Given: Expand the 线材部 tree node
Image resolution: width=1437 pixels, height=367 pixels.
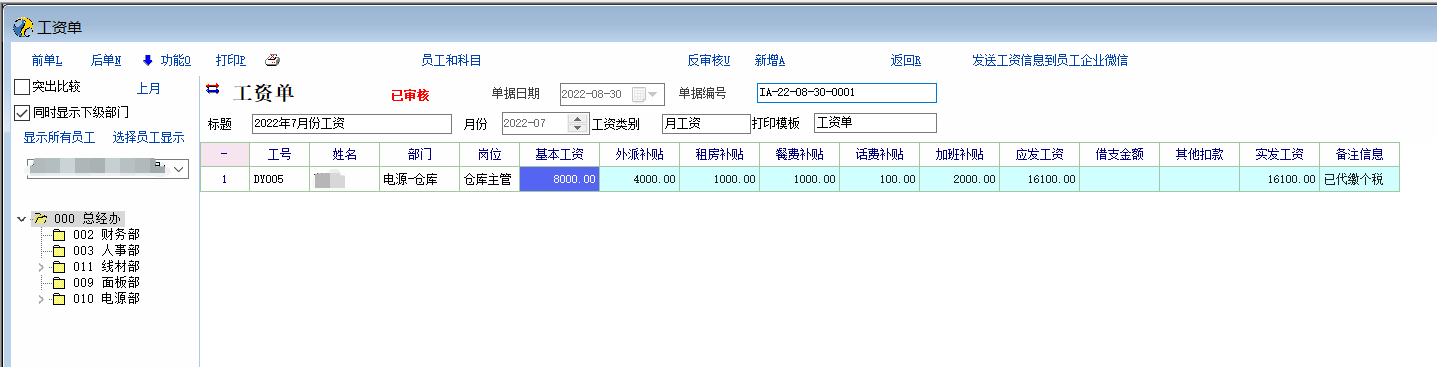Looking at the screenshot, I should click(41, 267).
